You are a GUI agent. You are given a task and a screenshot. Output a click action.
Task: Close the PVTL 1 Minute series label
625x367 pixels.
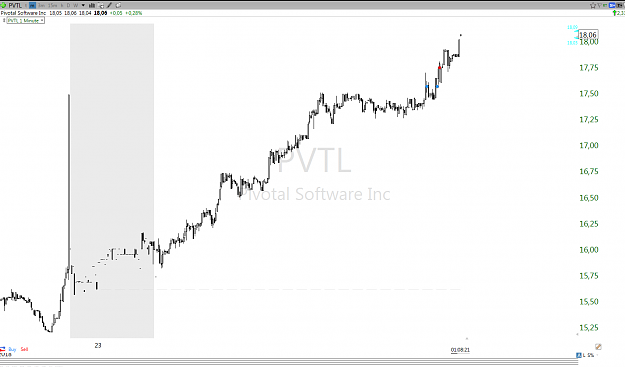[42, 20]
